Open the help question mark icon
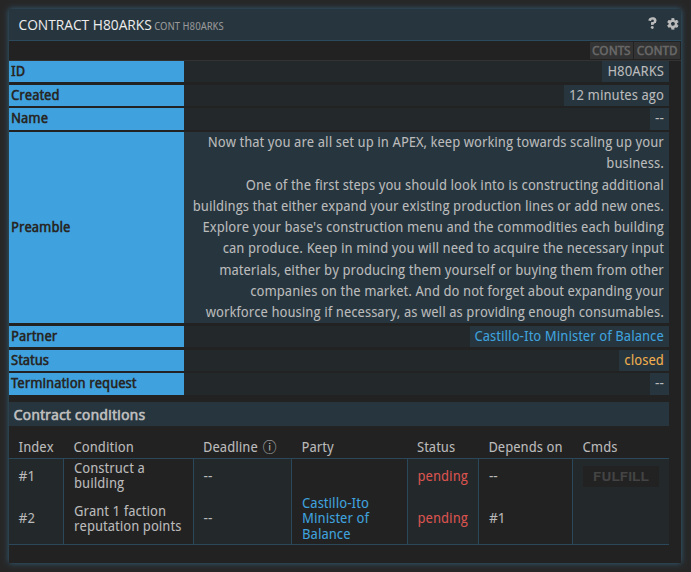Viewport: 691px width, 572px height. click(x=652, y=24)
